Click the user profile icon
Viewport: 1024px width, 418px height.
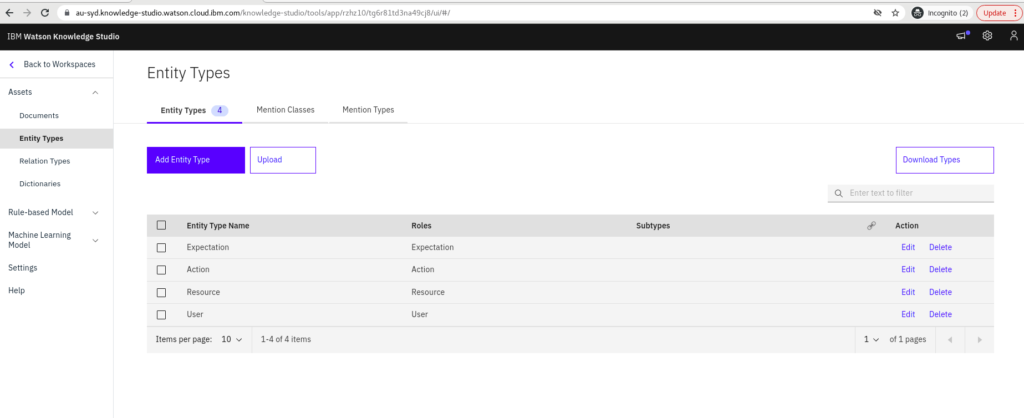pyautogui.click(x=1013, y=36)
